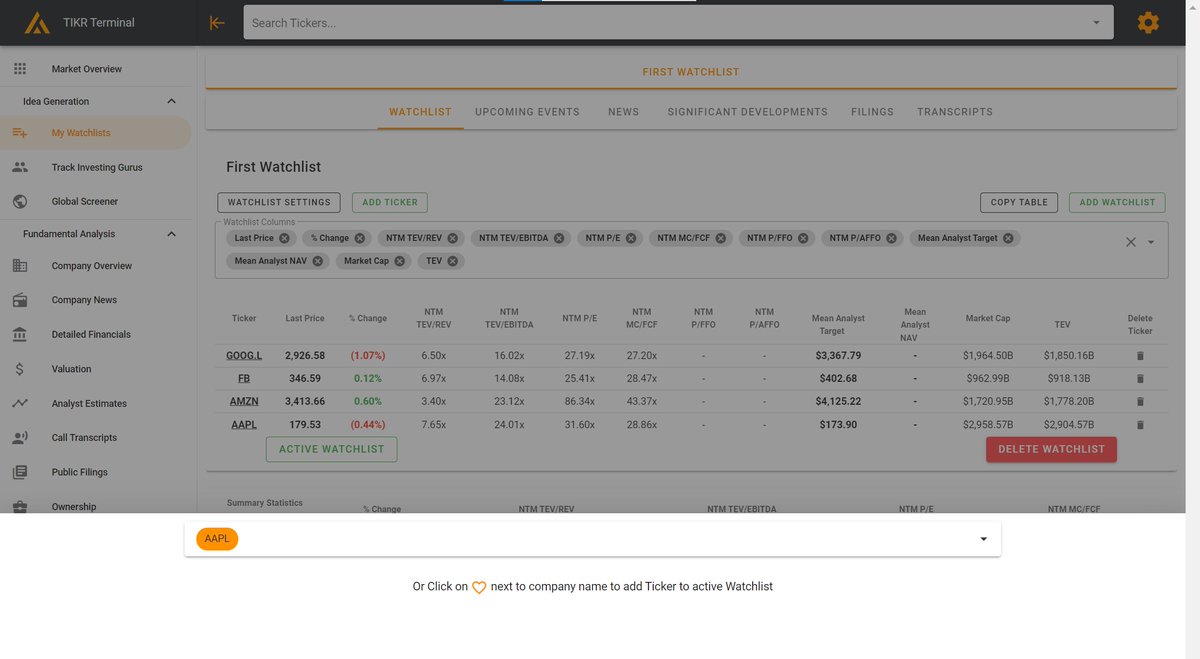Image resolution: width=1200 pixels, height=659 pixels.
Task: Remove the NTM TEV/EBITDA column chip
Action: pyautogui.click(x=559, y=238)
